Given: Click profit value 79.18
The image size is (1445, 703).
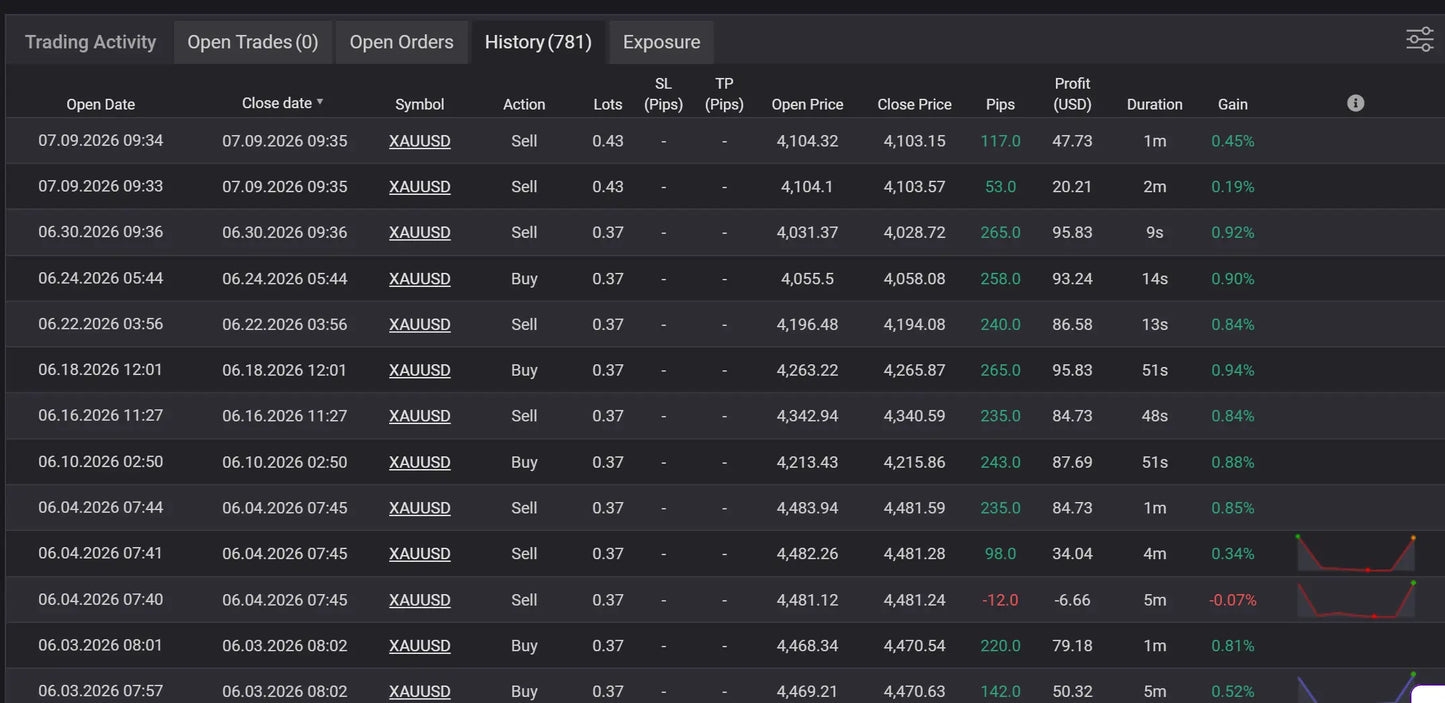Looking at the screenshot, I should tap(1072, 646).
